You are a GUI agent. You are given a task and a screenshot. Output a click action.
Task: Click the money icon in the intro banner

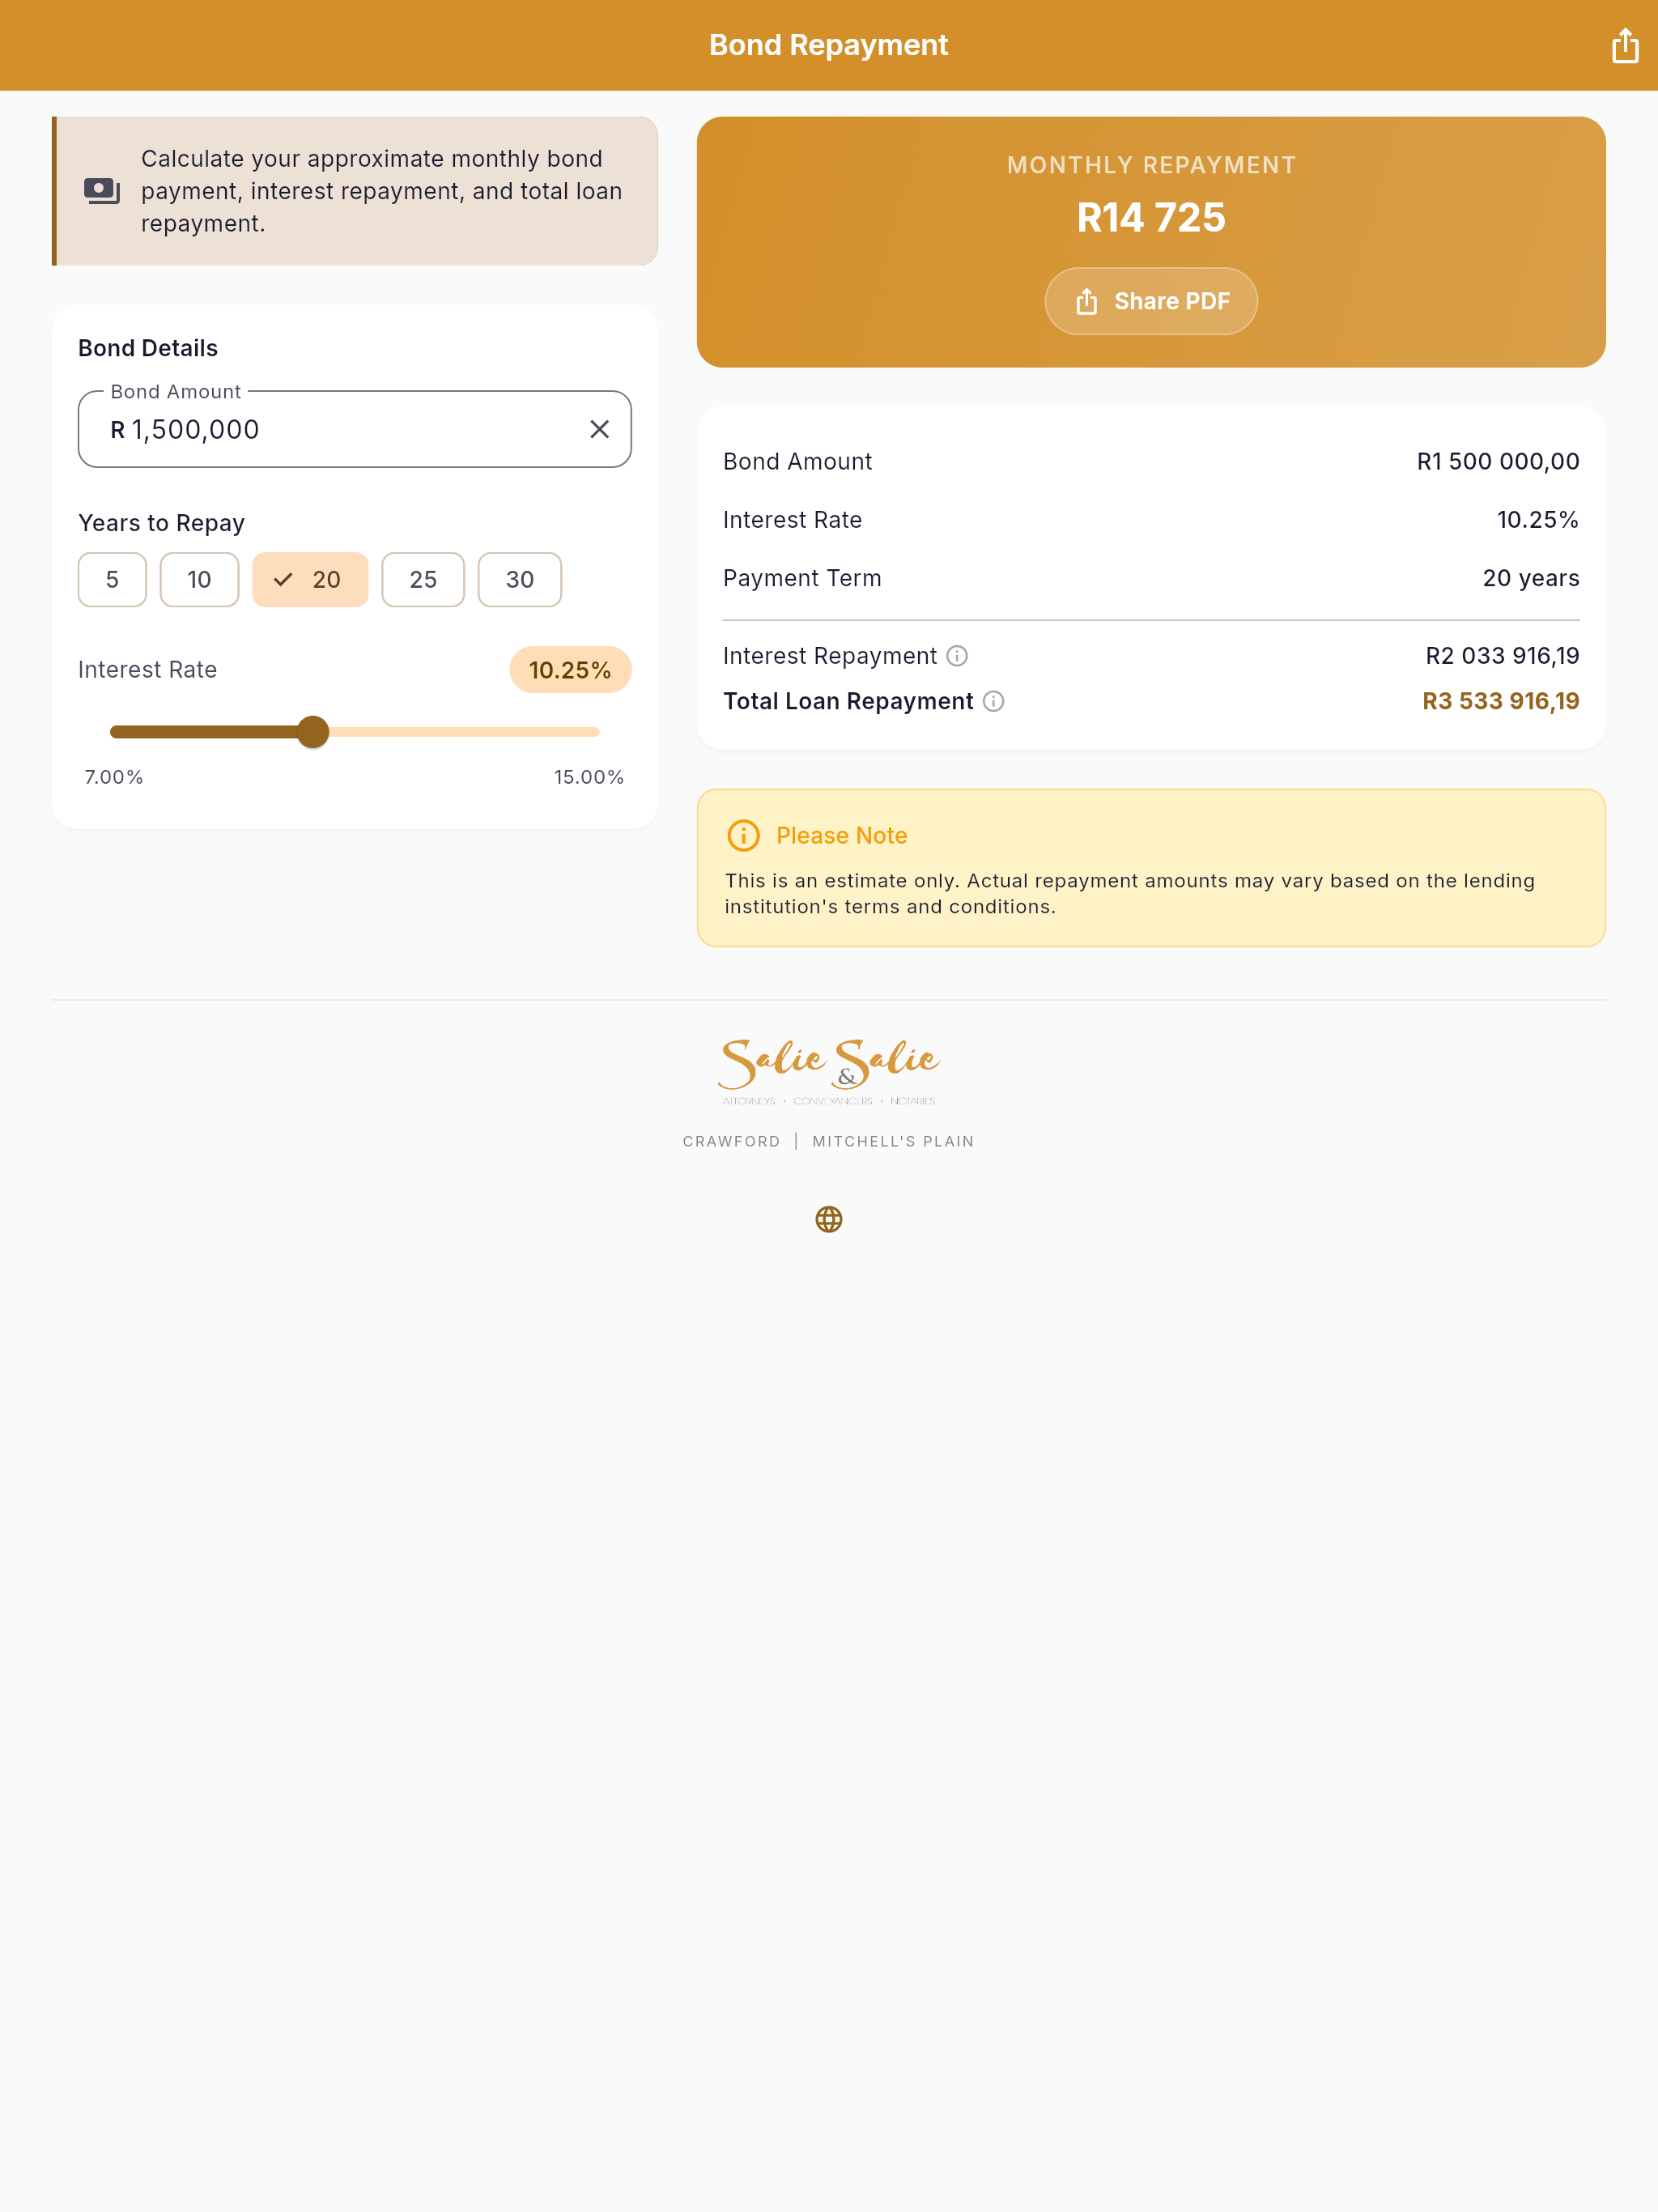tap(102, 190)
